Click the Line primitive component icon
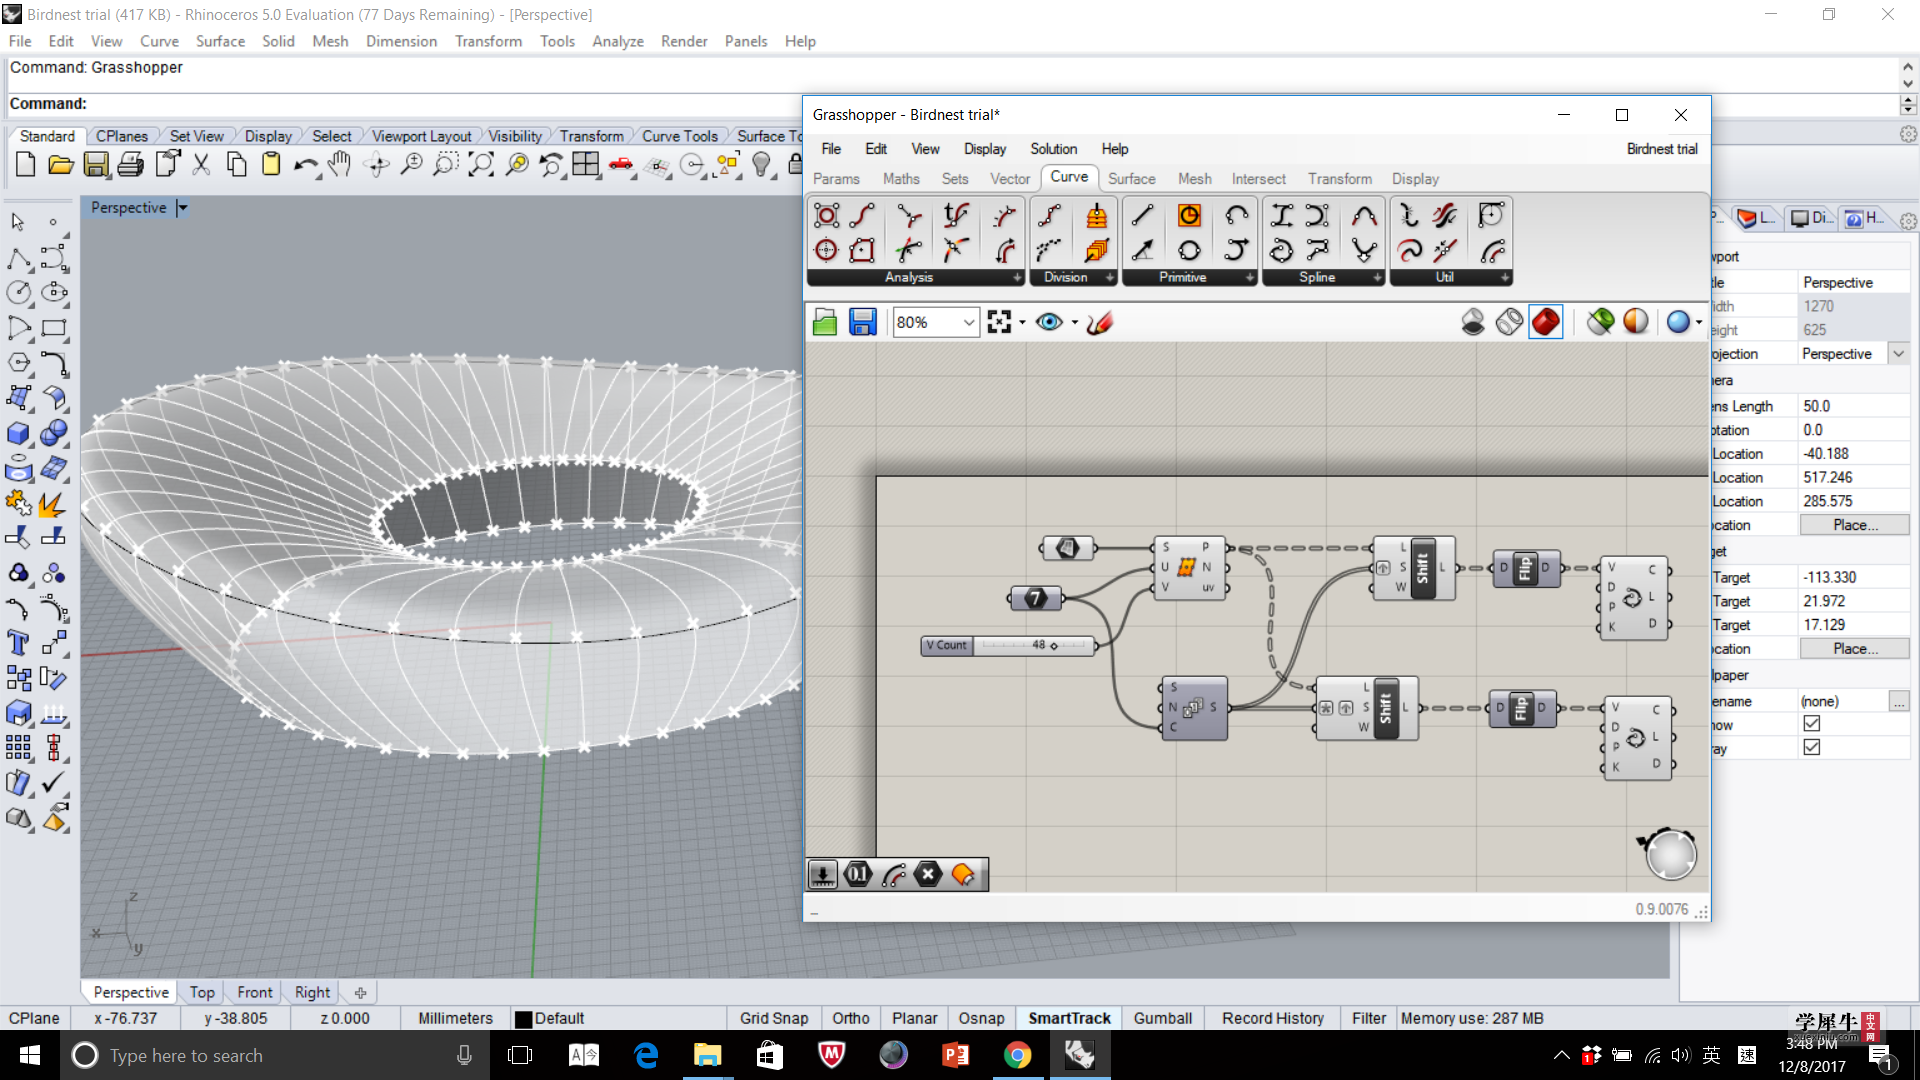The image size is (1920, 1080). [1142, 216]
